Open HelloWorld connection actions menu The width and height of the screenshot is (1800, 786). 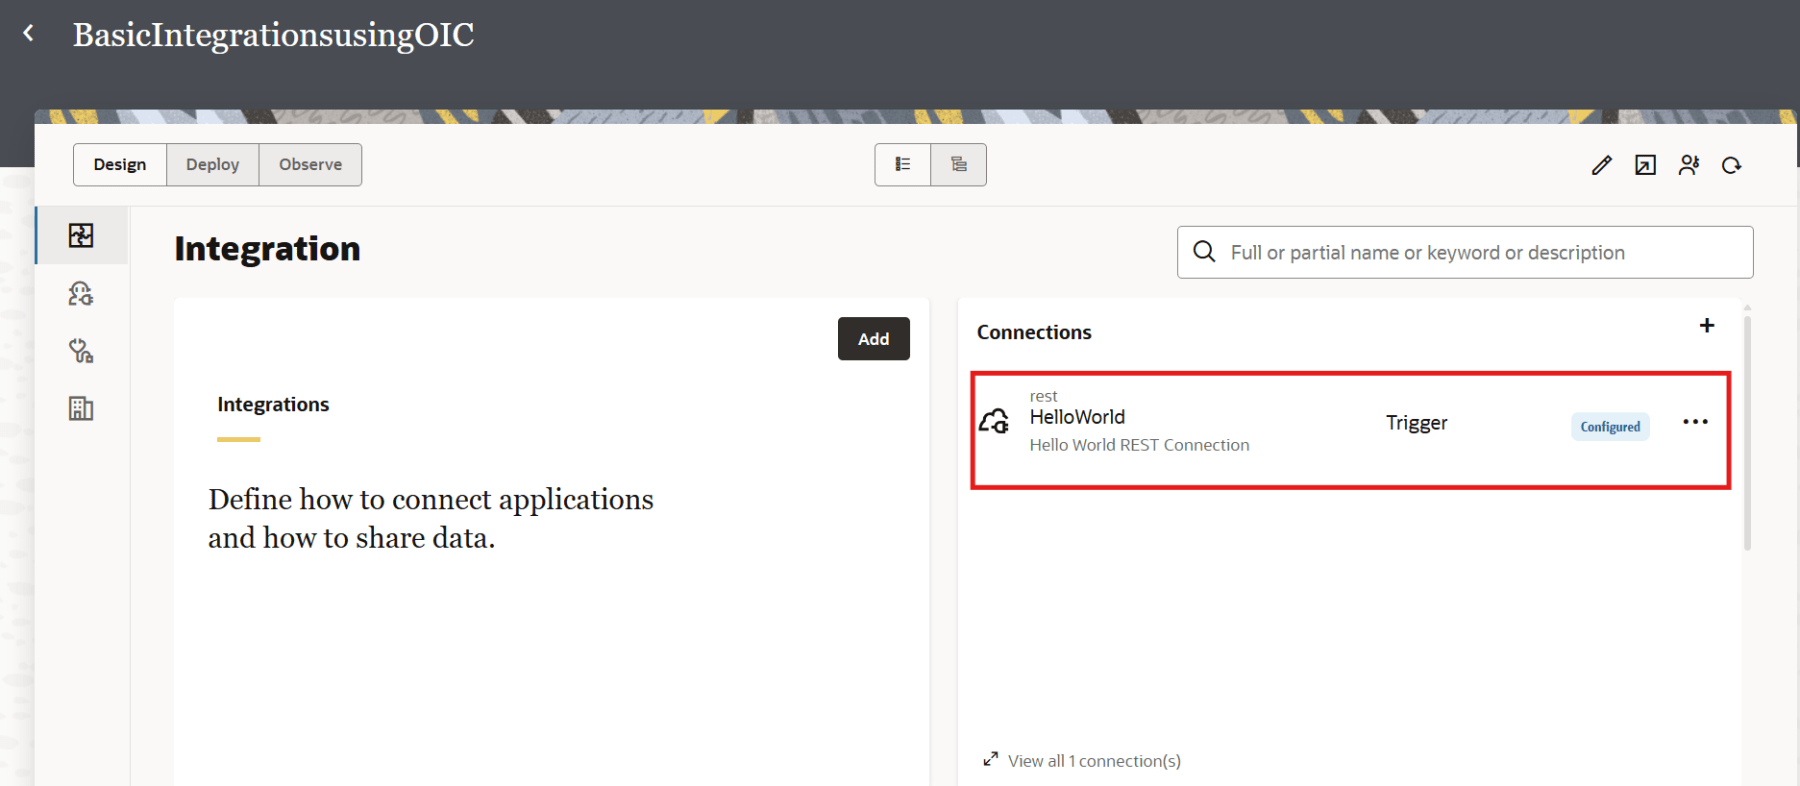1695,422
